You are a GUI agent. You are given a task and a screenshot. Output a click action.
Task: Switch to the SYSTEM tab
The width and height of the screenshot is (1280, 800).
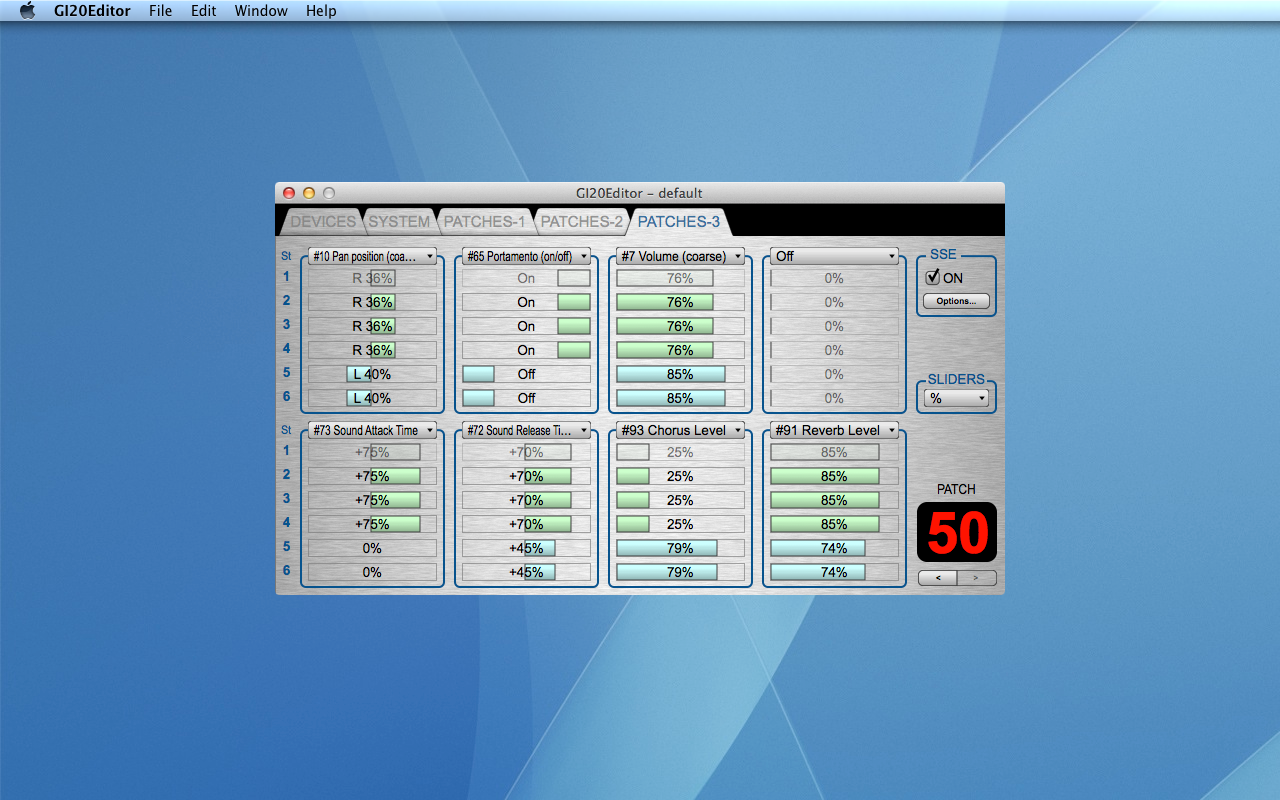pos(399,222)
